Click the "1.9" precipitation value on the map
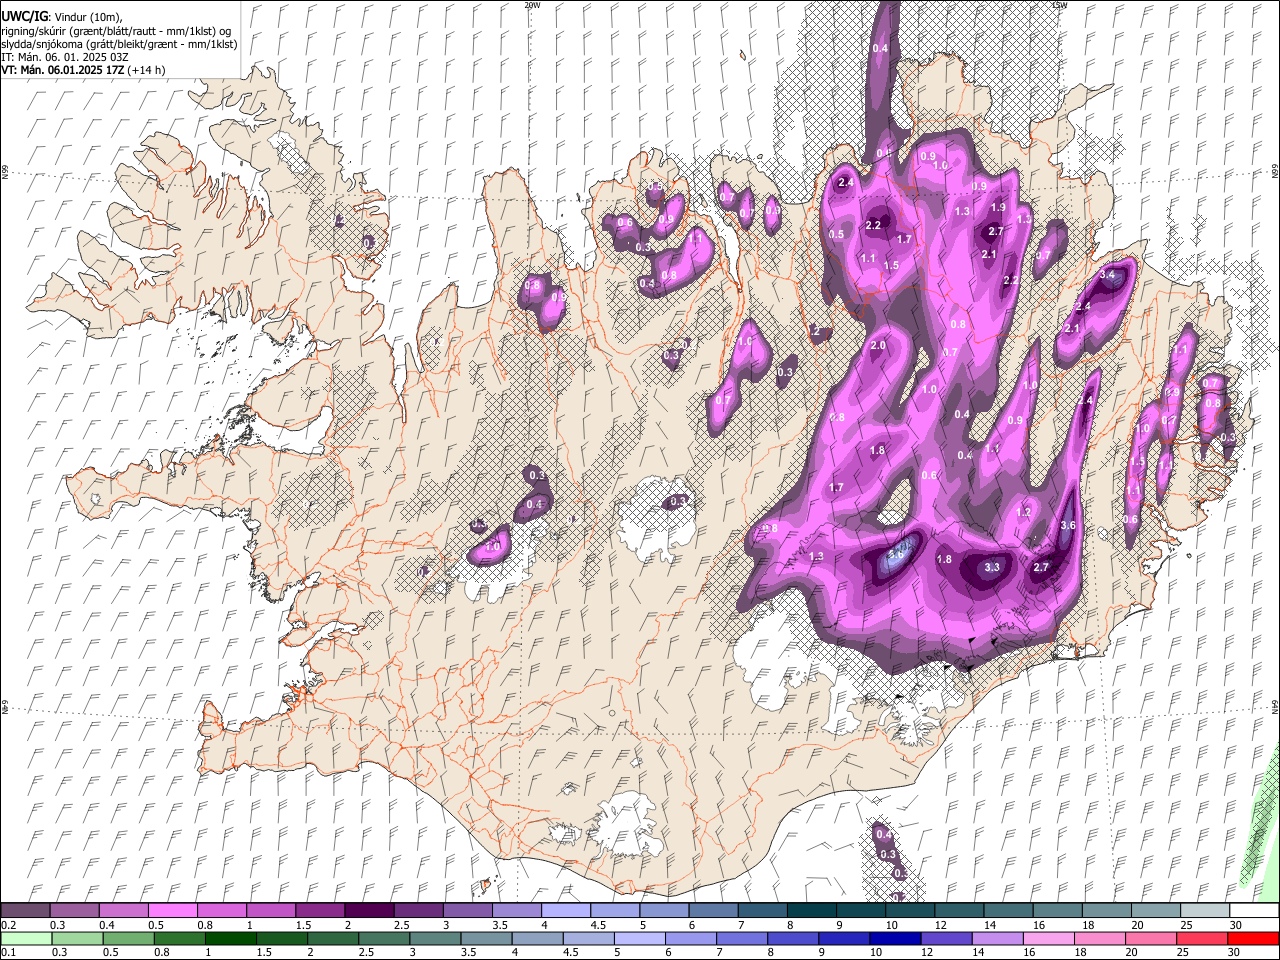 coord(997,208)
